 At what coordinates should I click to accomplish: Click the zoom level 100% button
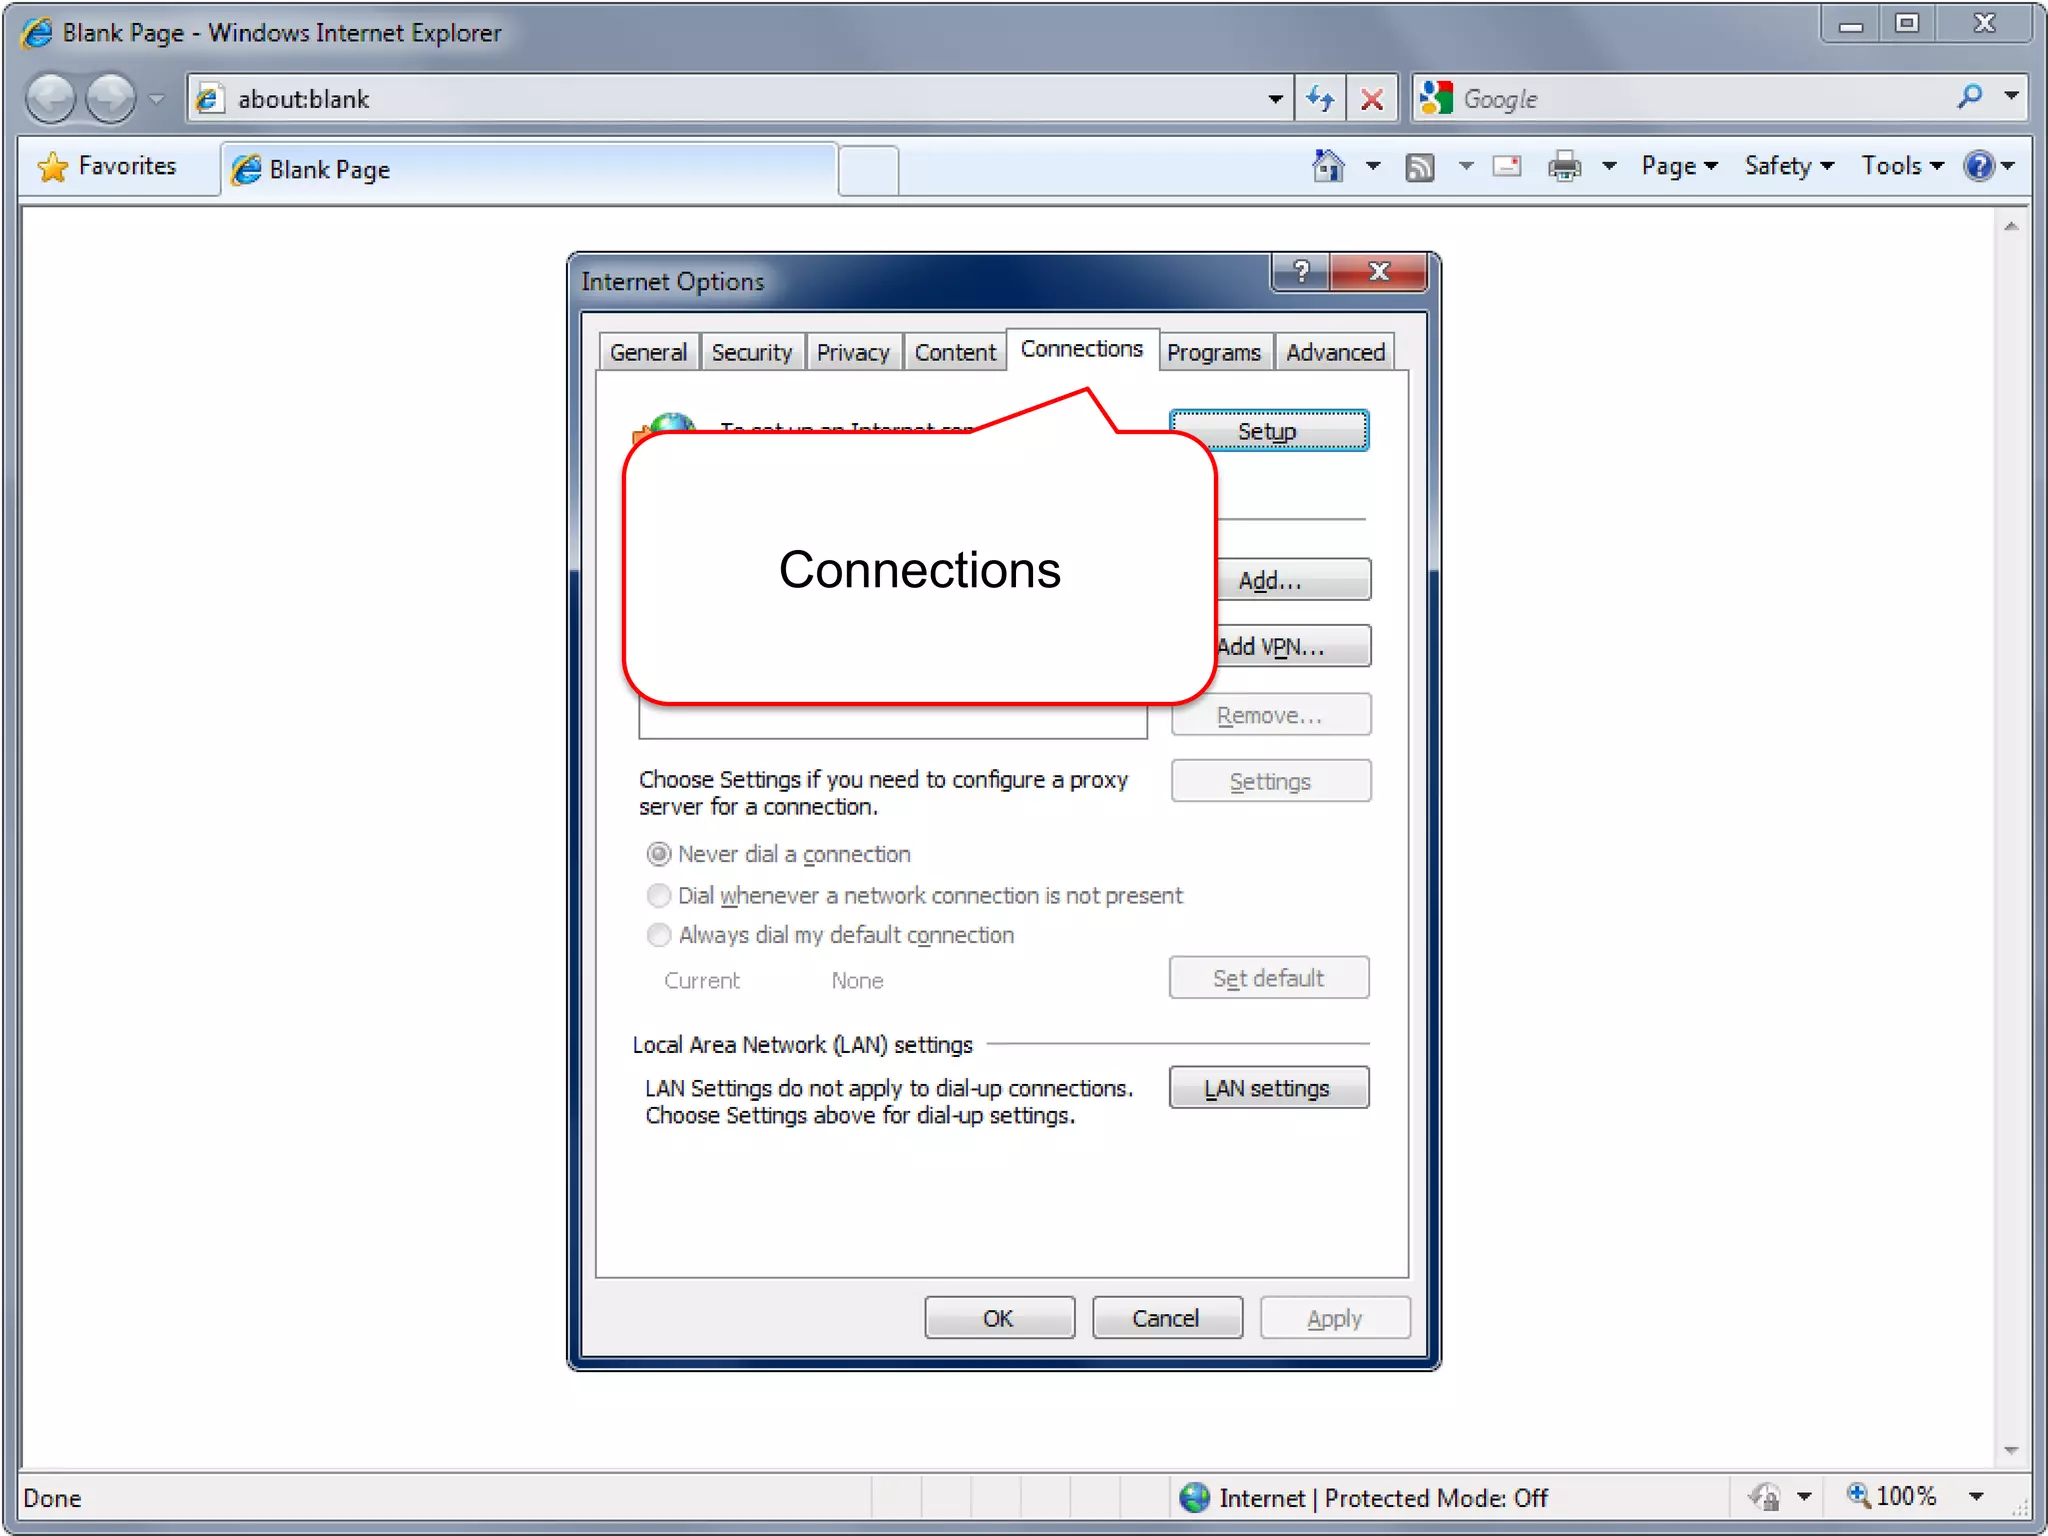point(1891,1496)
